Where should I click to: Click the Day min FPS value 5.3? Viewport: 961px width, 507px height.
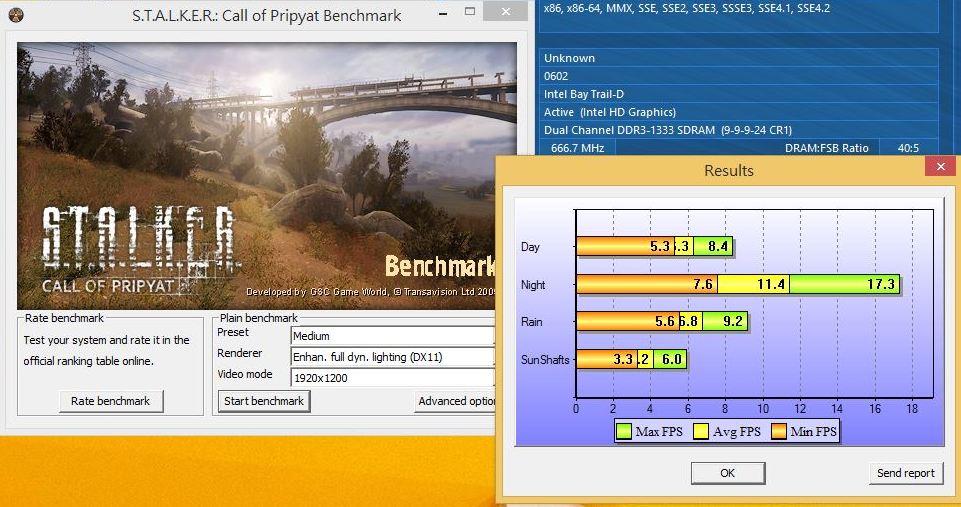(x=660, y=246)
